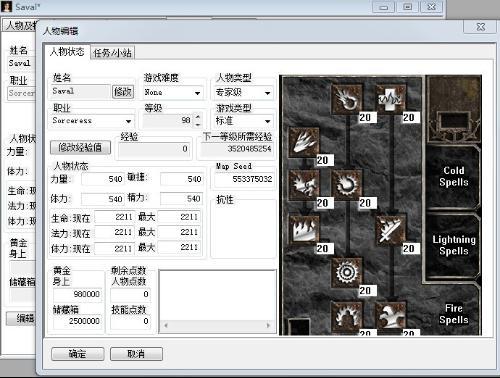500x378 pixels.
Task: Select the Fire Wall skill icon
Action: [303, 230]
